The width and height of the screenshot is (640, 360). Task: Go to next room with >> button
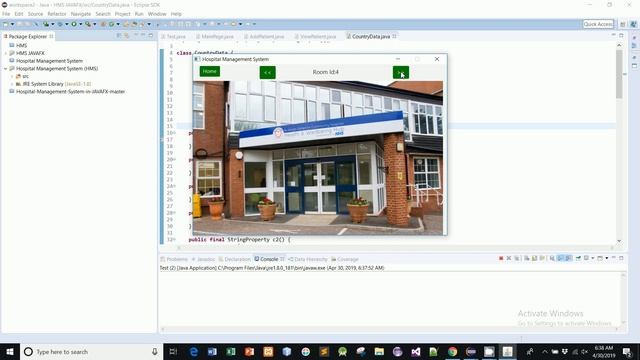coord(401,73)
